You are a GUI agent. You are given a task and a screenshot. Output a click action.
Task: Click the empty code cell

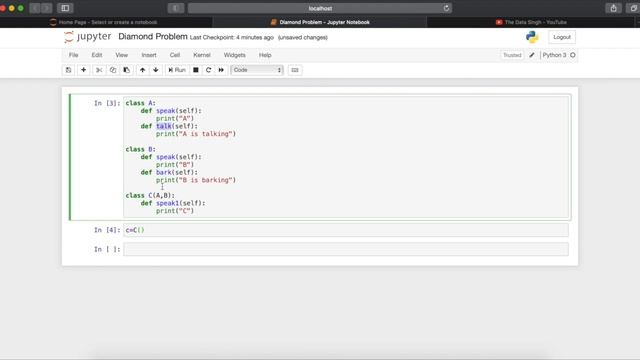pos(346,249)
